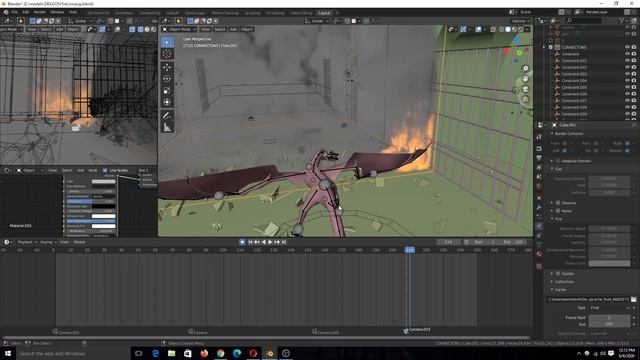Image resolution: width=640 pixels, height=360 pixels.
Task: Choose the Cursor tool in viewport toolbar
Action: click(x=167, y=54)
